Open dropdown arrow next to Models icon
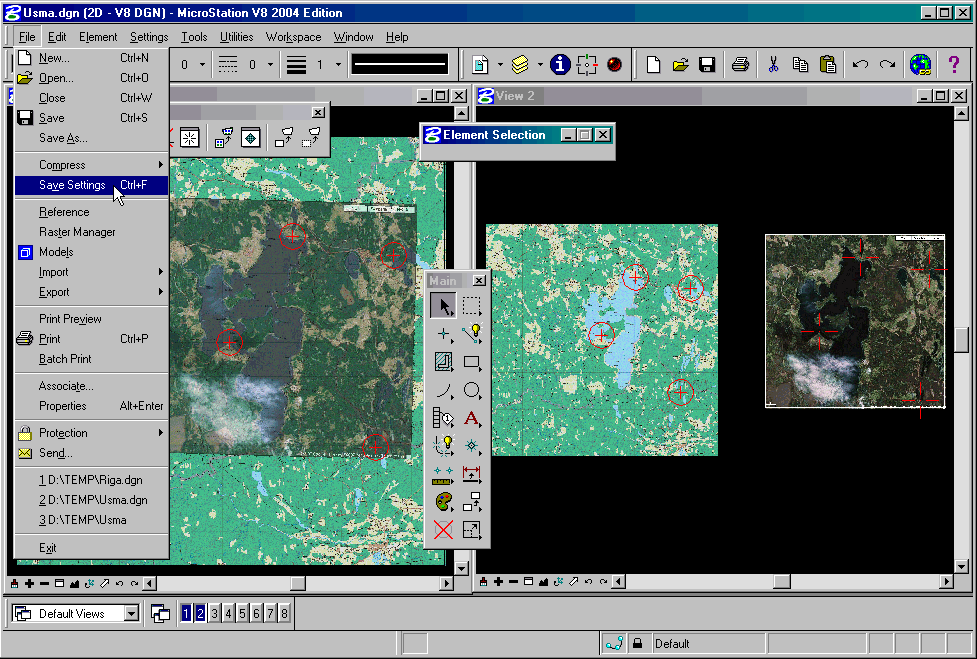The image size is (977, 659). tap(500, 64)
